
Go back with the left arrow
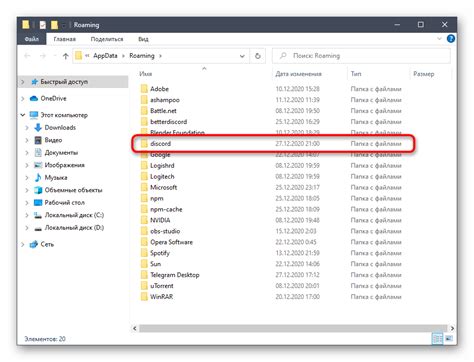click(x=27, y=56)
